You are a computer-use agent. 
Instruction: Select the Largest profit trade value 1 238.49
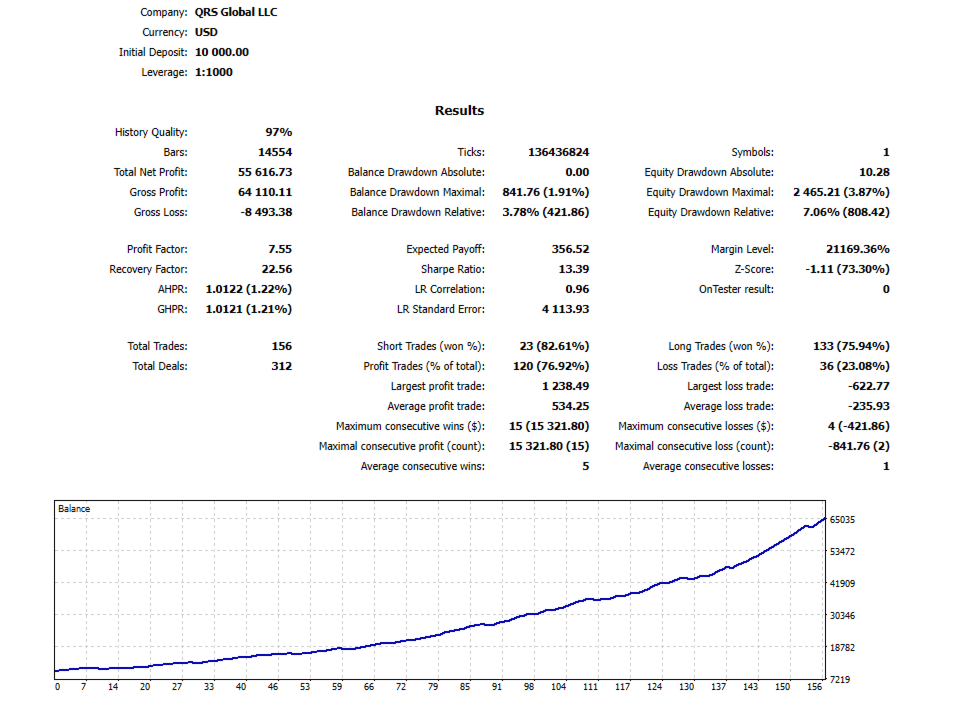tap(566, 386)
